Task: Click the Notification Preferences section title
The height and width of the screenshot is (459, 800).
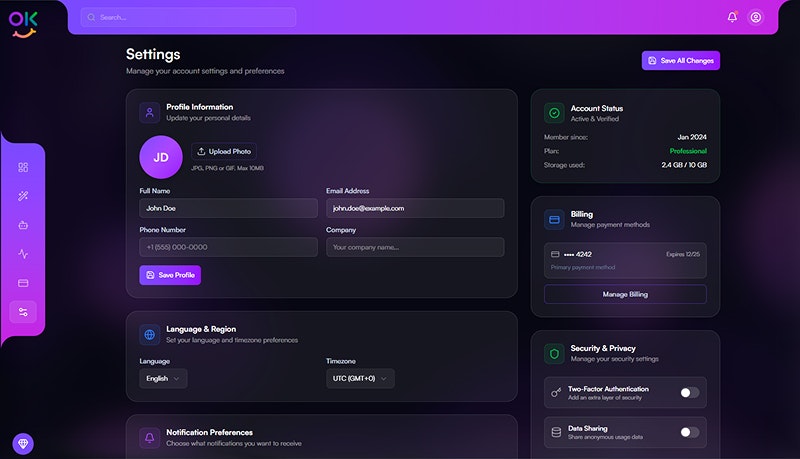Action: [x=209, y=432]
